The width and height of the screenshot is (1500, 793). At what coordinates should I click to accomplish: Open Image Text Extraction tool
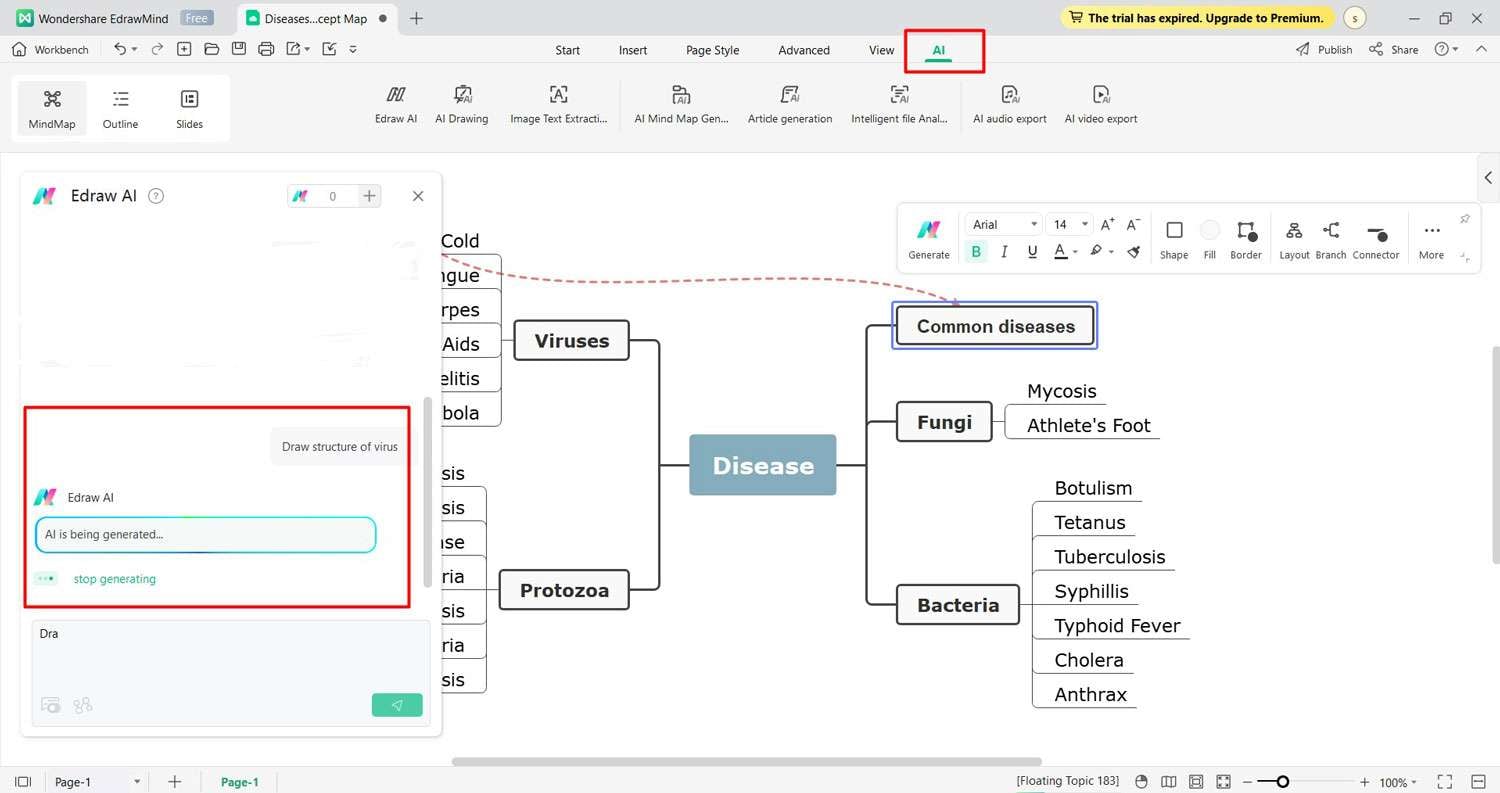(558, 105)
